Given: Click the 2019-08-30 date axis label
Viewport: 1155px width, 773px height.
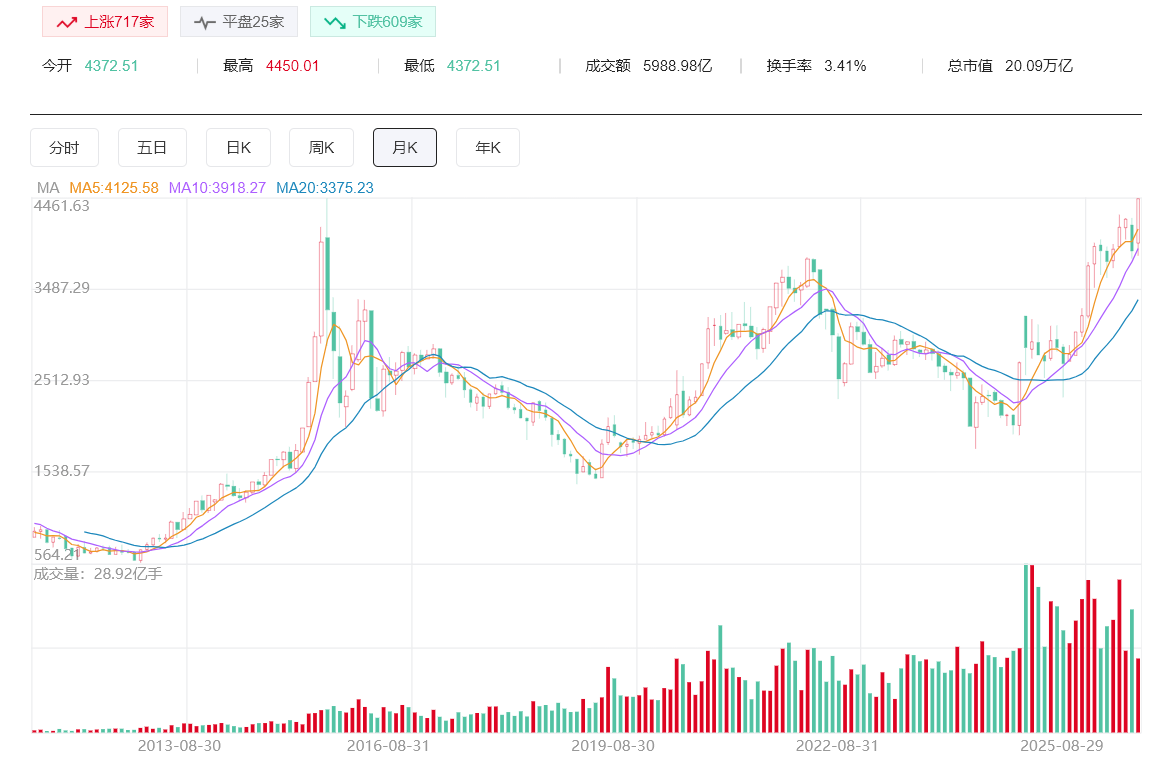Looking at the screenshot, I should point(612,746).
